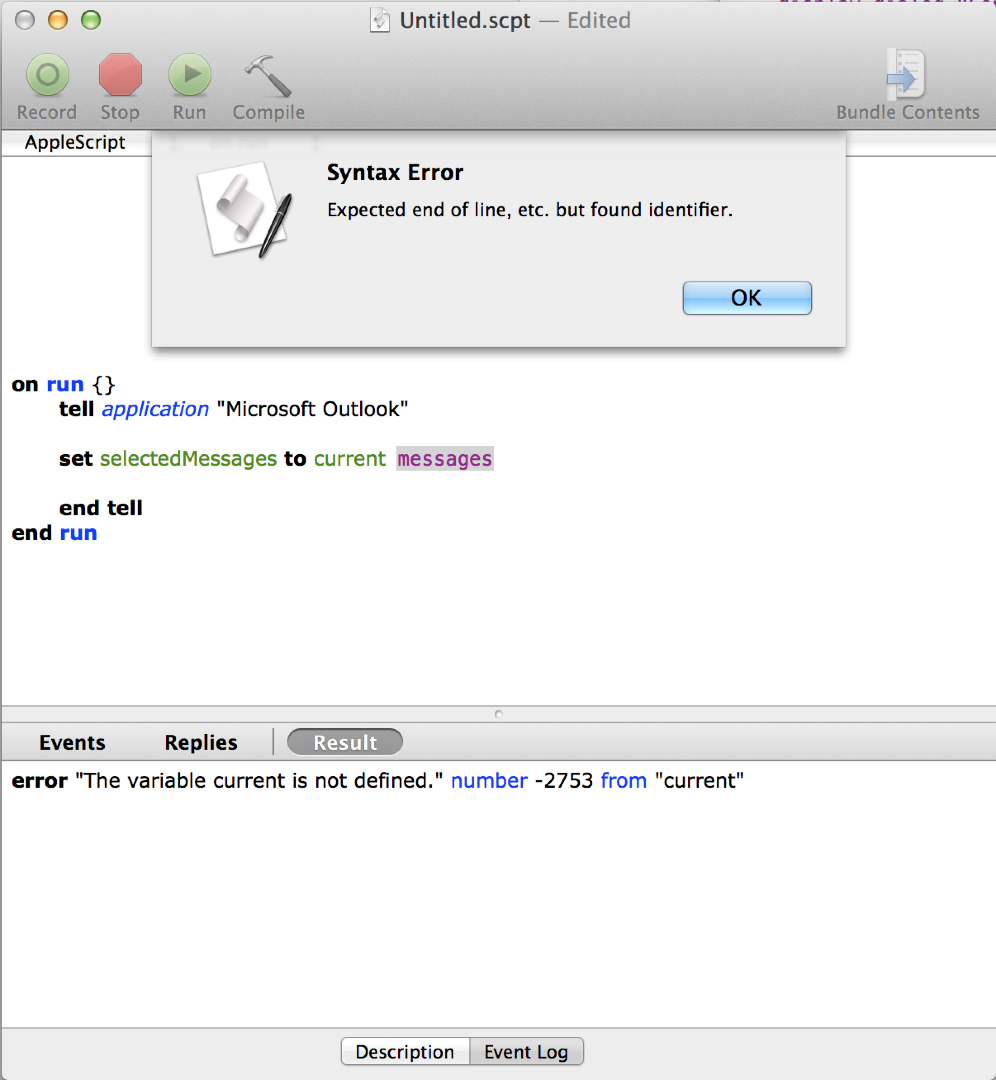This screenshot has width=996, height=1080.
Task: Click the 'end run' line
Action: point(54,533)
